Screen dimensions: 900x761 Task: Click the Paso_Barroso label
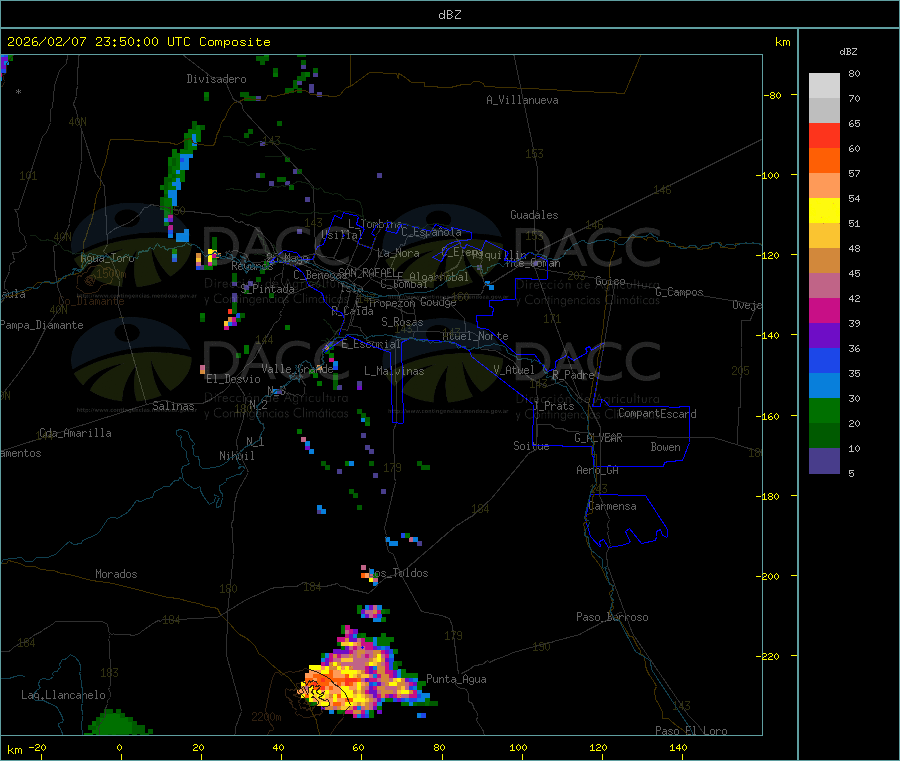(612, 617)
